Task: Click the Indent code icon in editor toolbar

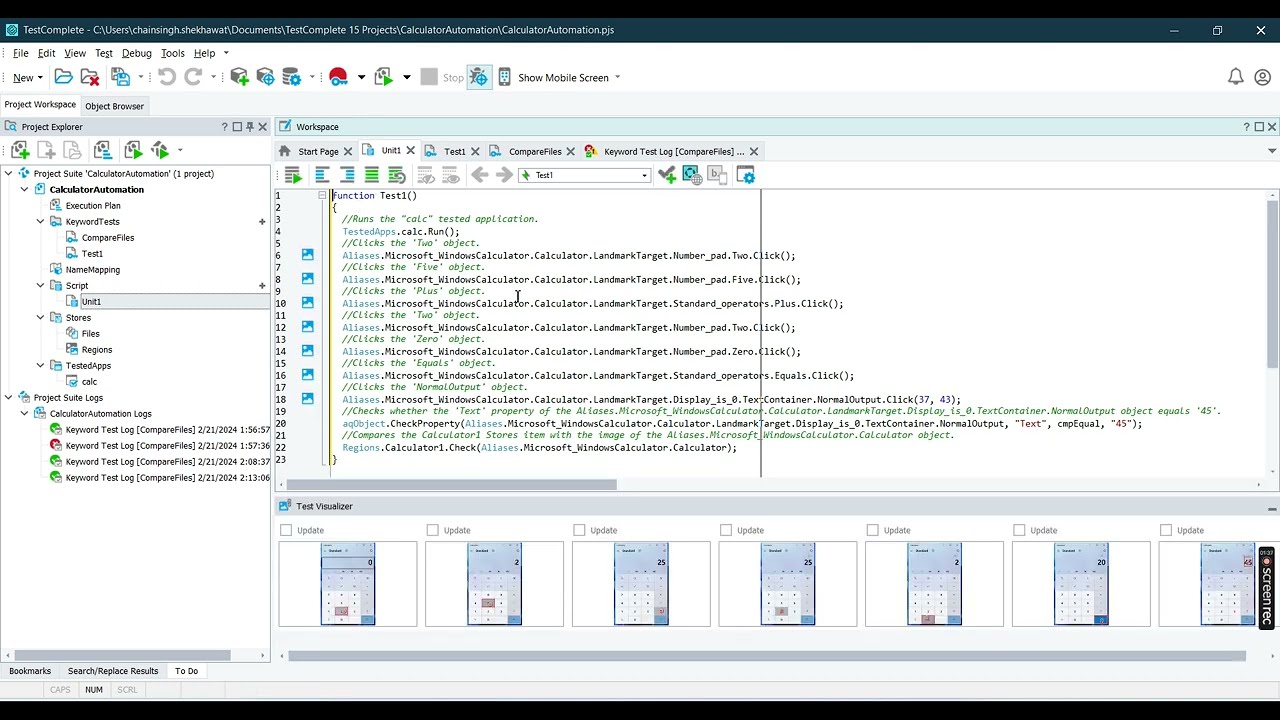Action: pos(347,175)
